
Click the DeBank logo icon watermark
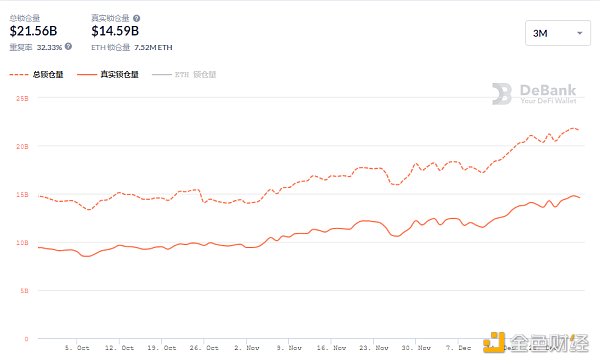[x=502, y=94]
